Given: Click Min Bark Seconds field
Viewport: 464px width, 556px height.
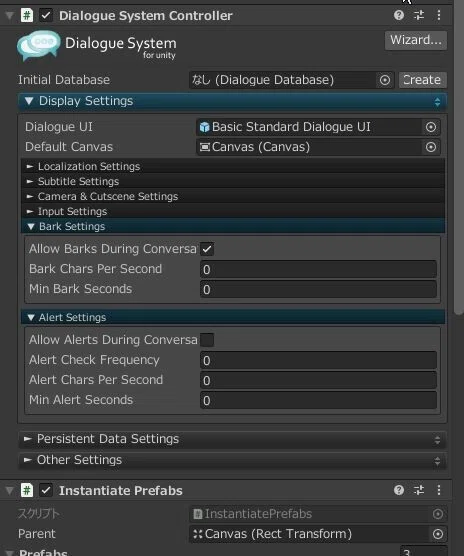Looking at the screenshot, I should [318, 289].
